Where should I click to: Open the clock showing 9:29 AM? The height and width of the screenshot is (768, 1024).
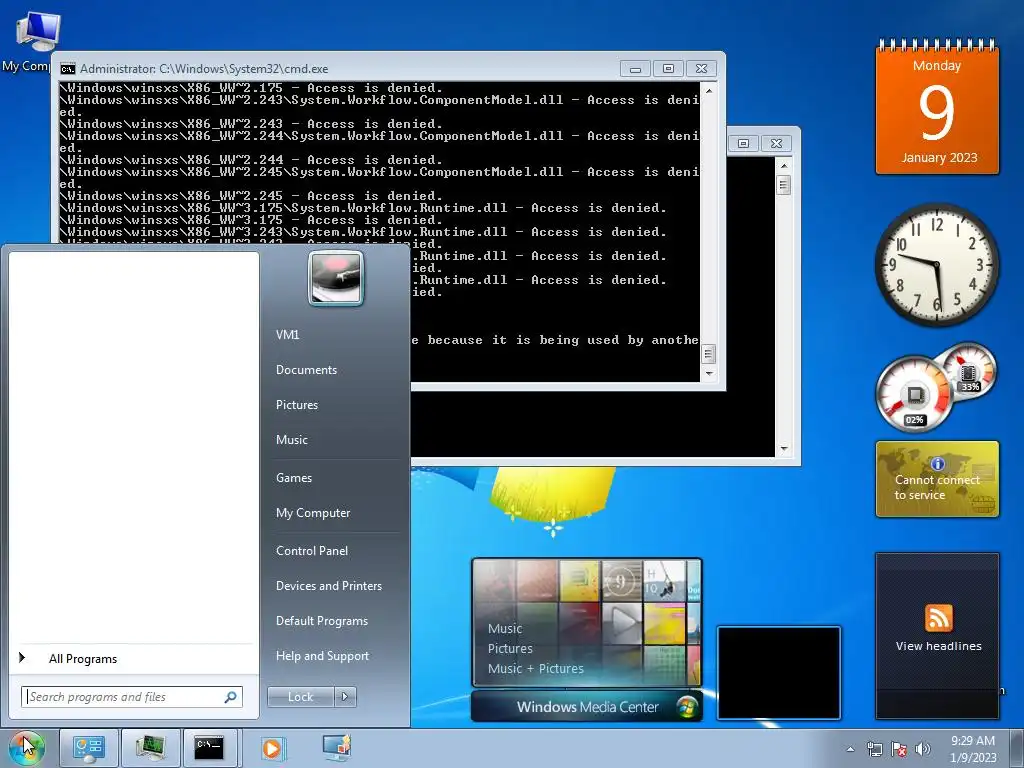click(x=973, y=748)
